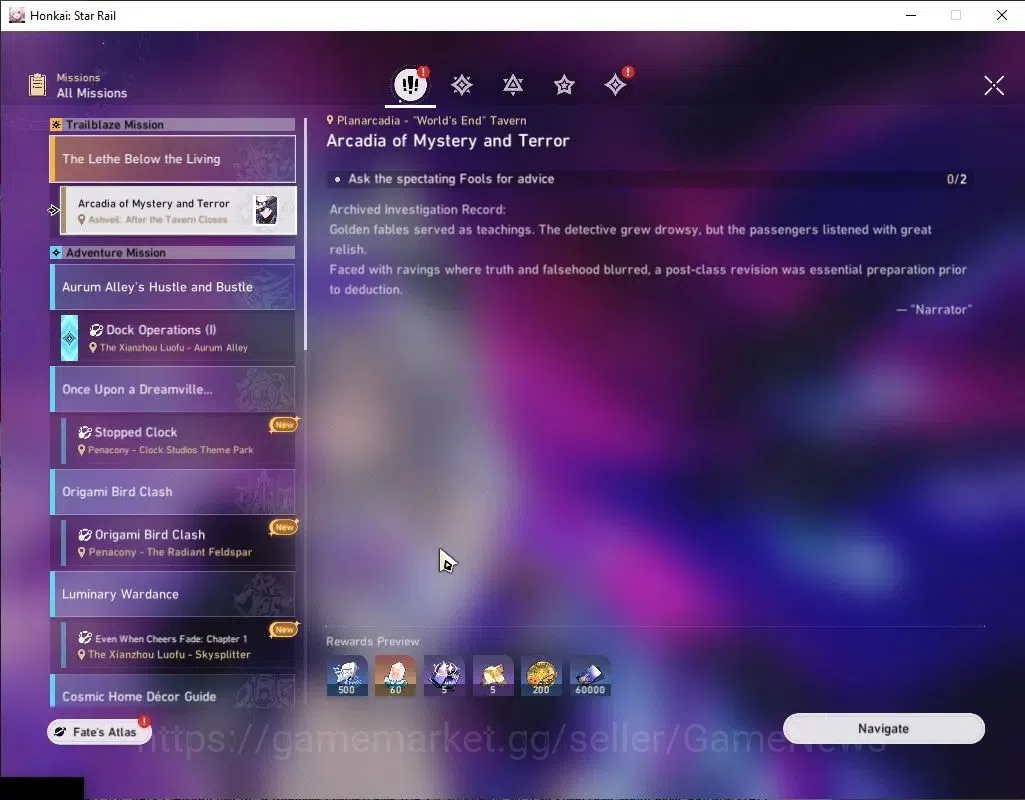Click the 60000 credit reward icon
This screenshot has height=800, width=1025.
590,676
